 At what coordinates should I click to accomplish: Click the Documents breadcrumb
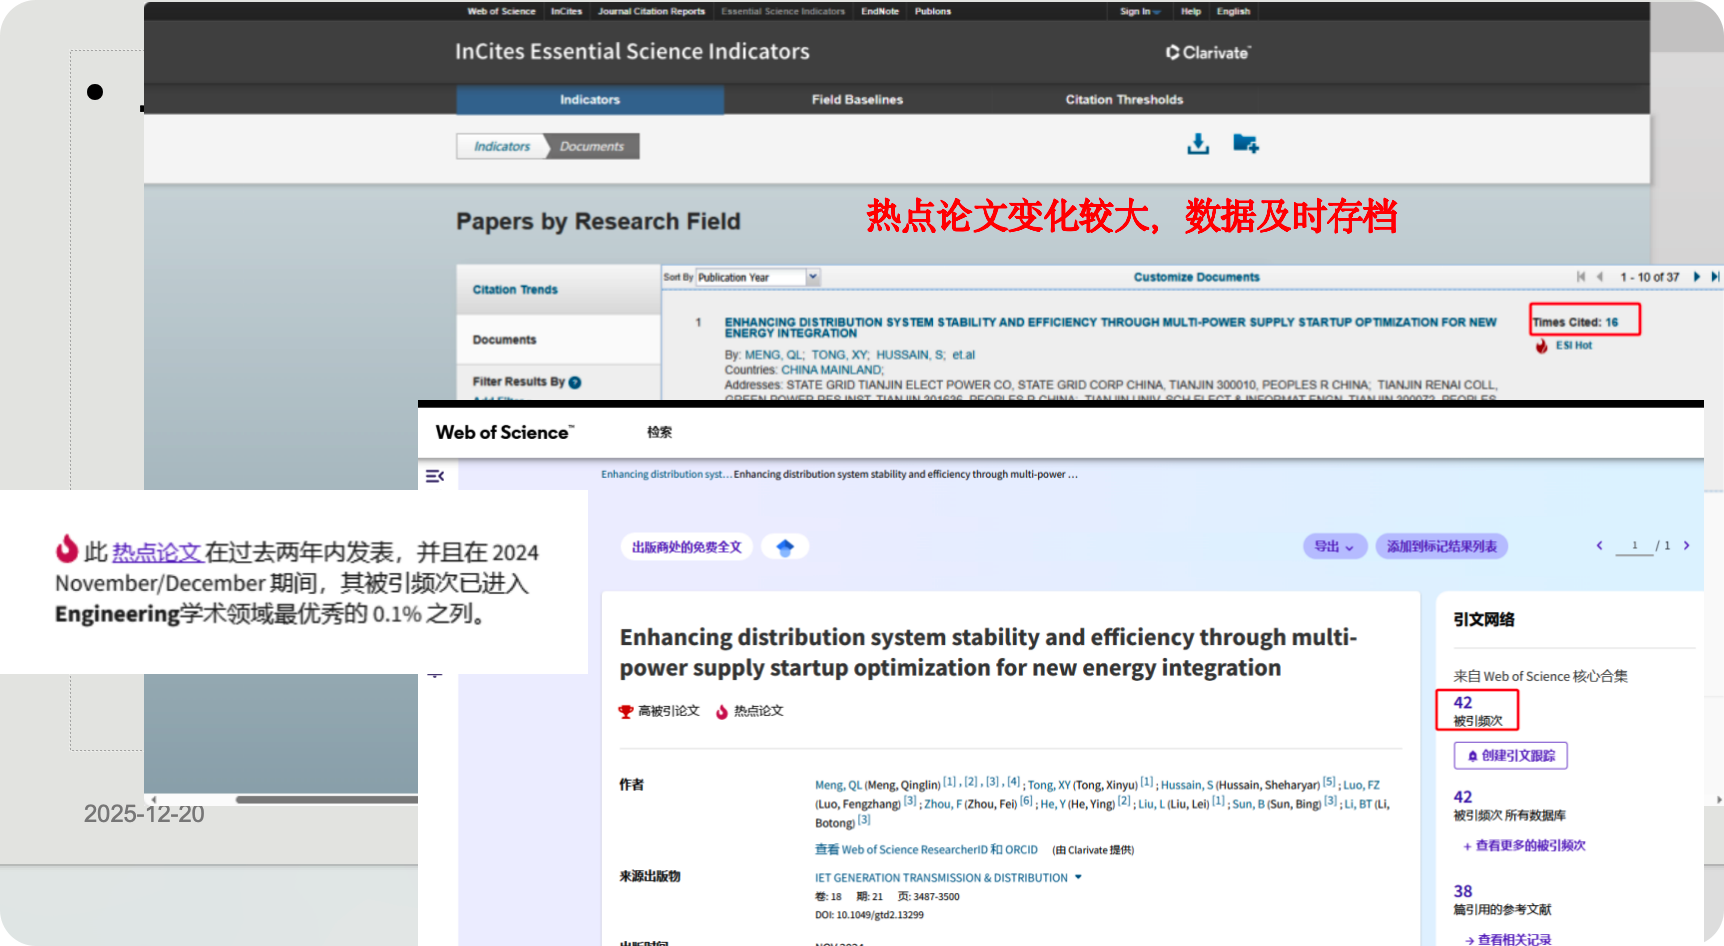coord(592,147)
